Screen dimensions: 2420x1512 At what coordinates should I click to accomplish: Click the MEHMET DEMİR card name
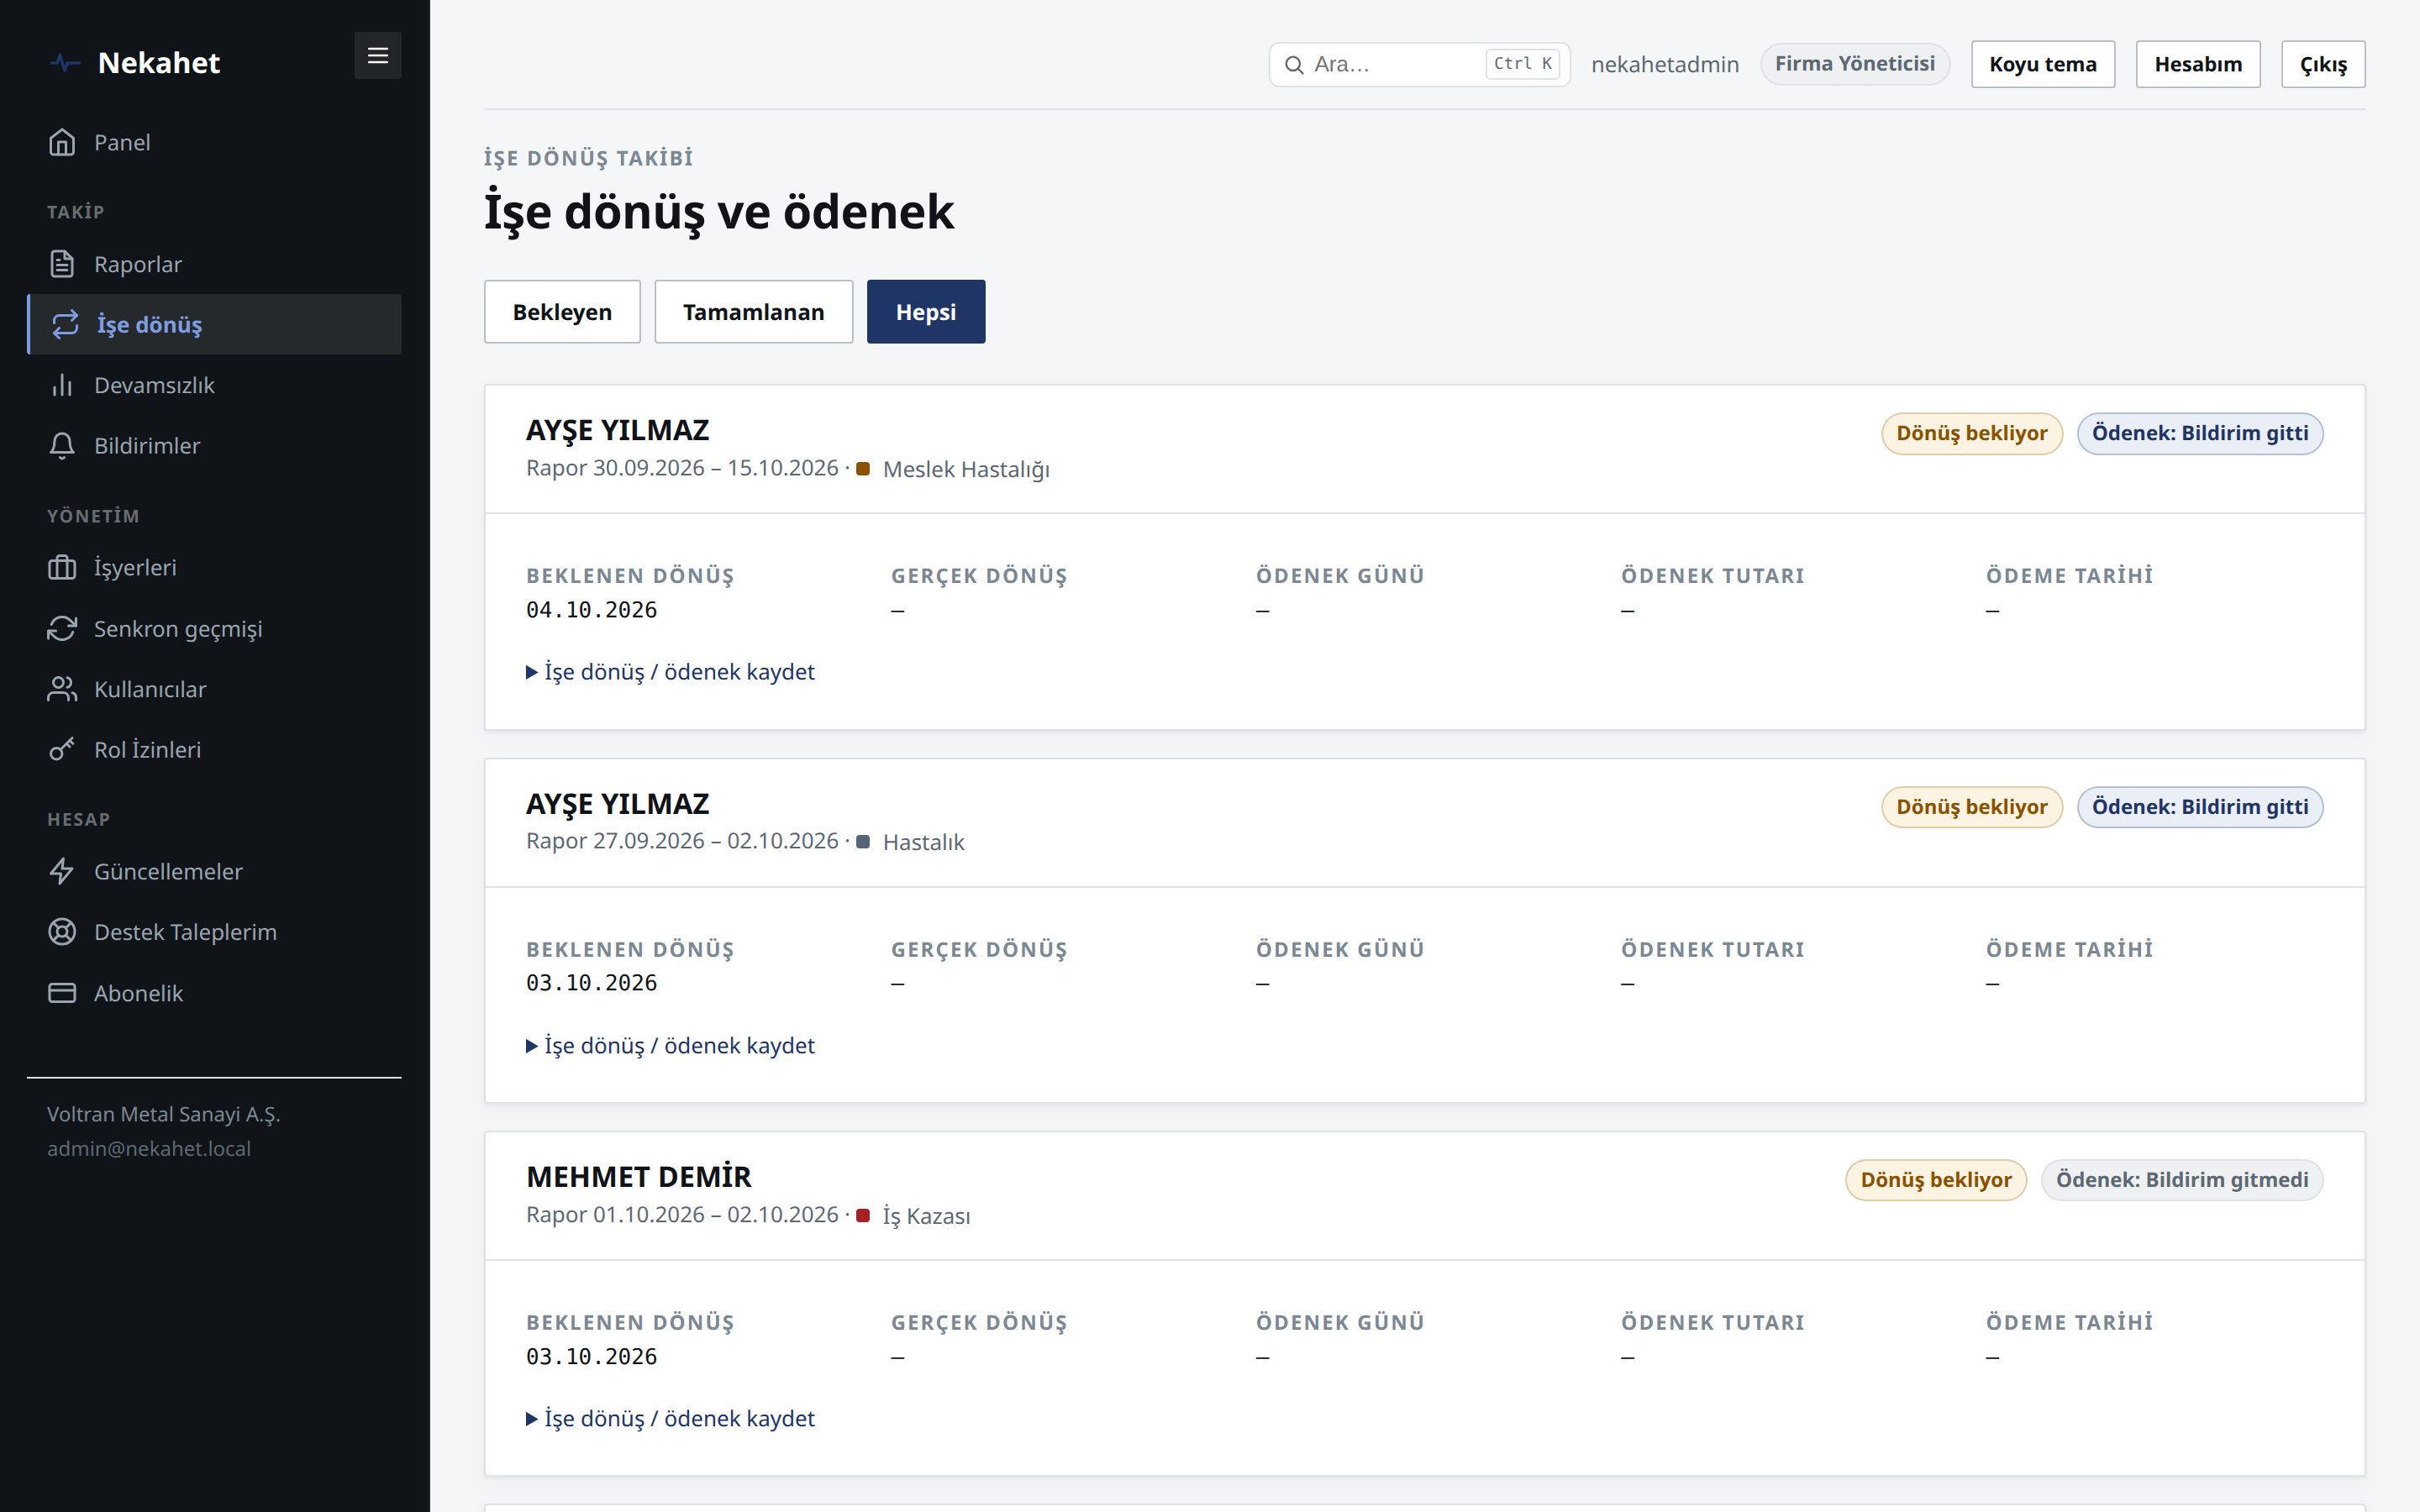point(639,1177)
